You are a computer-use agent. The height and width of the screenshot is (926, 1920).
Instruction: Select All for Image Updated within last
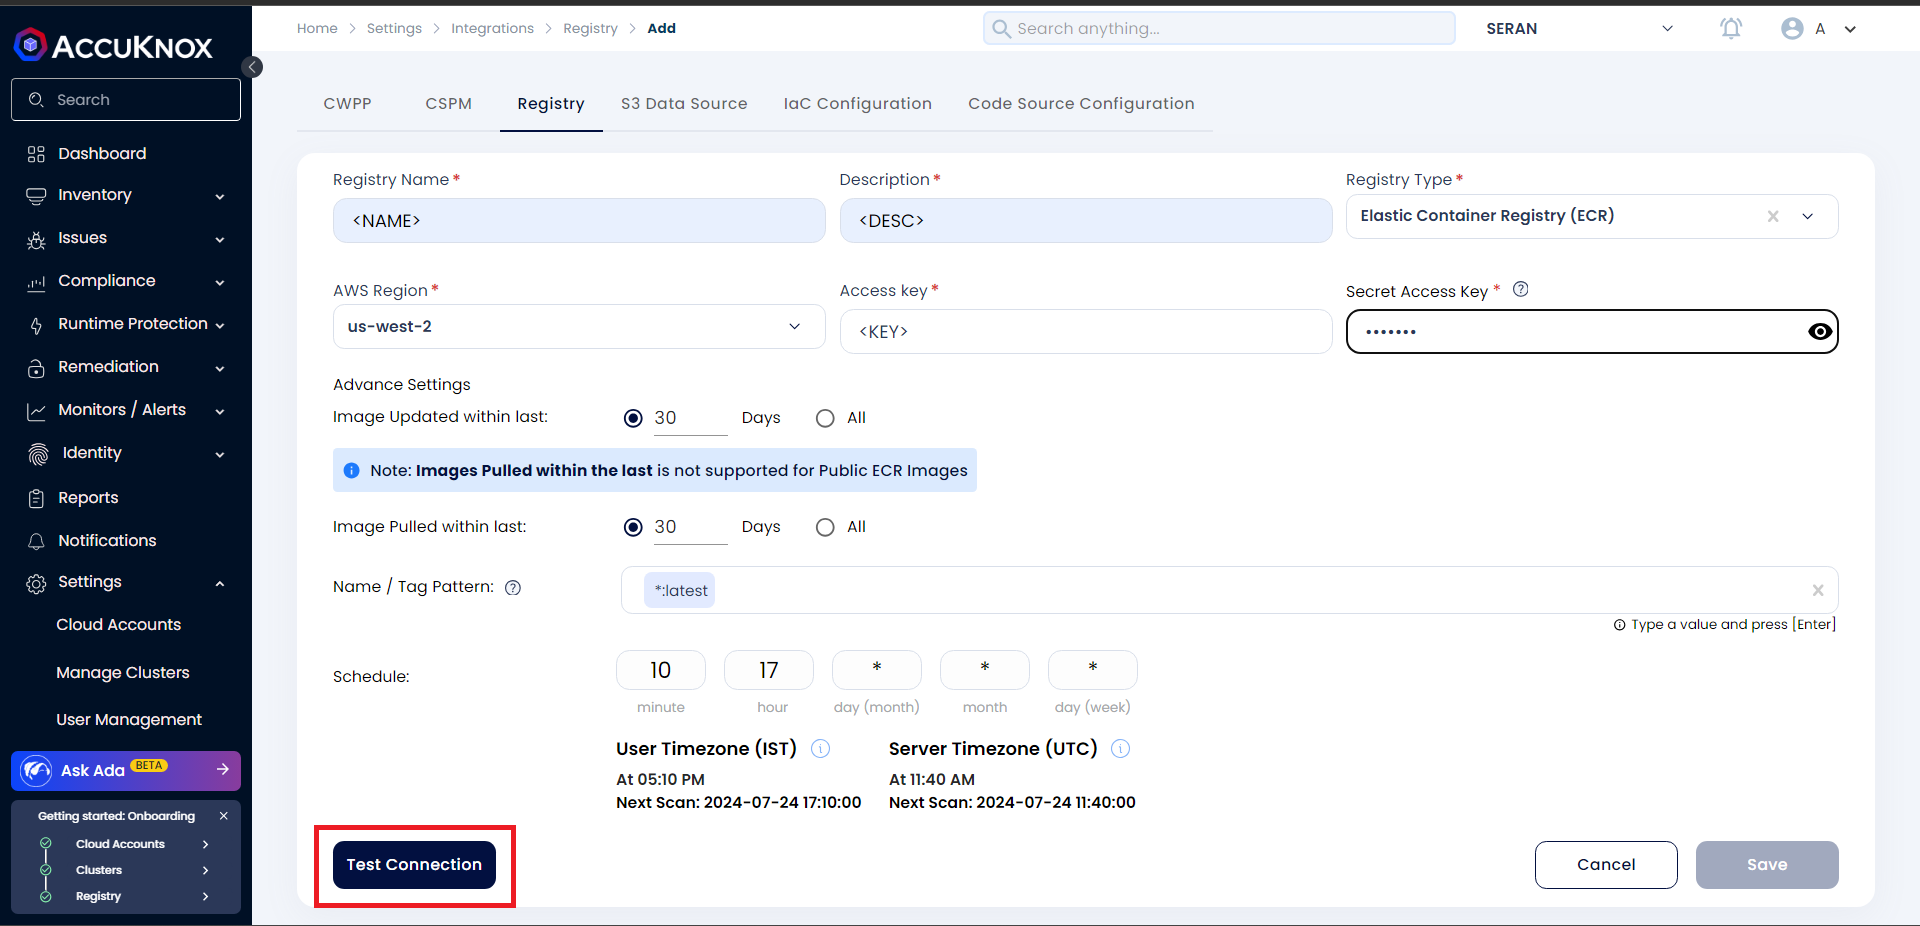825,419
